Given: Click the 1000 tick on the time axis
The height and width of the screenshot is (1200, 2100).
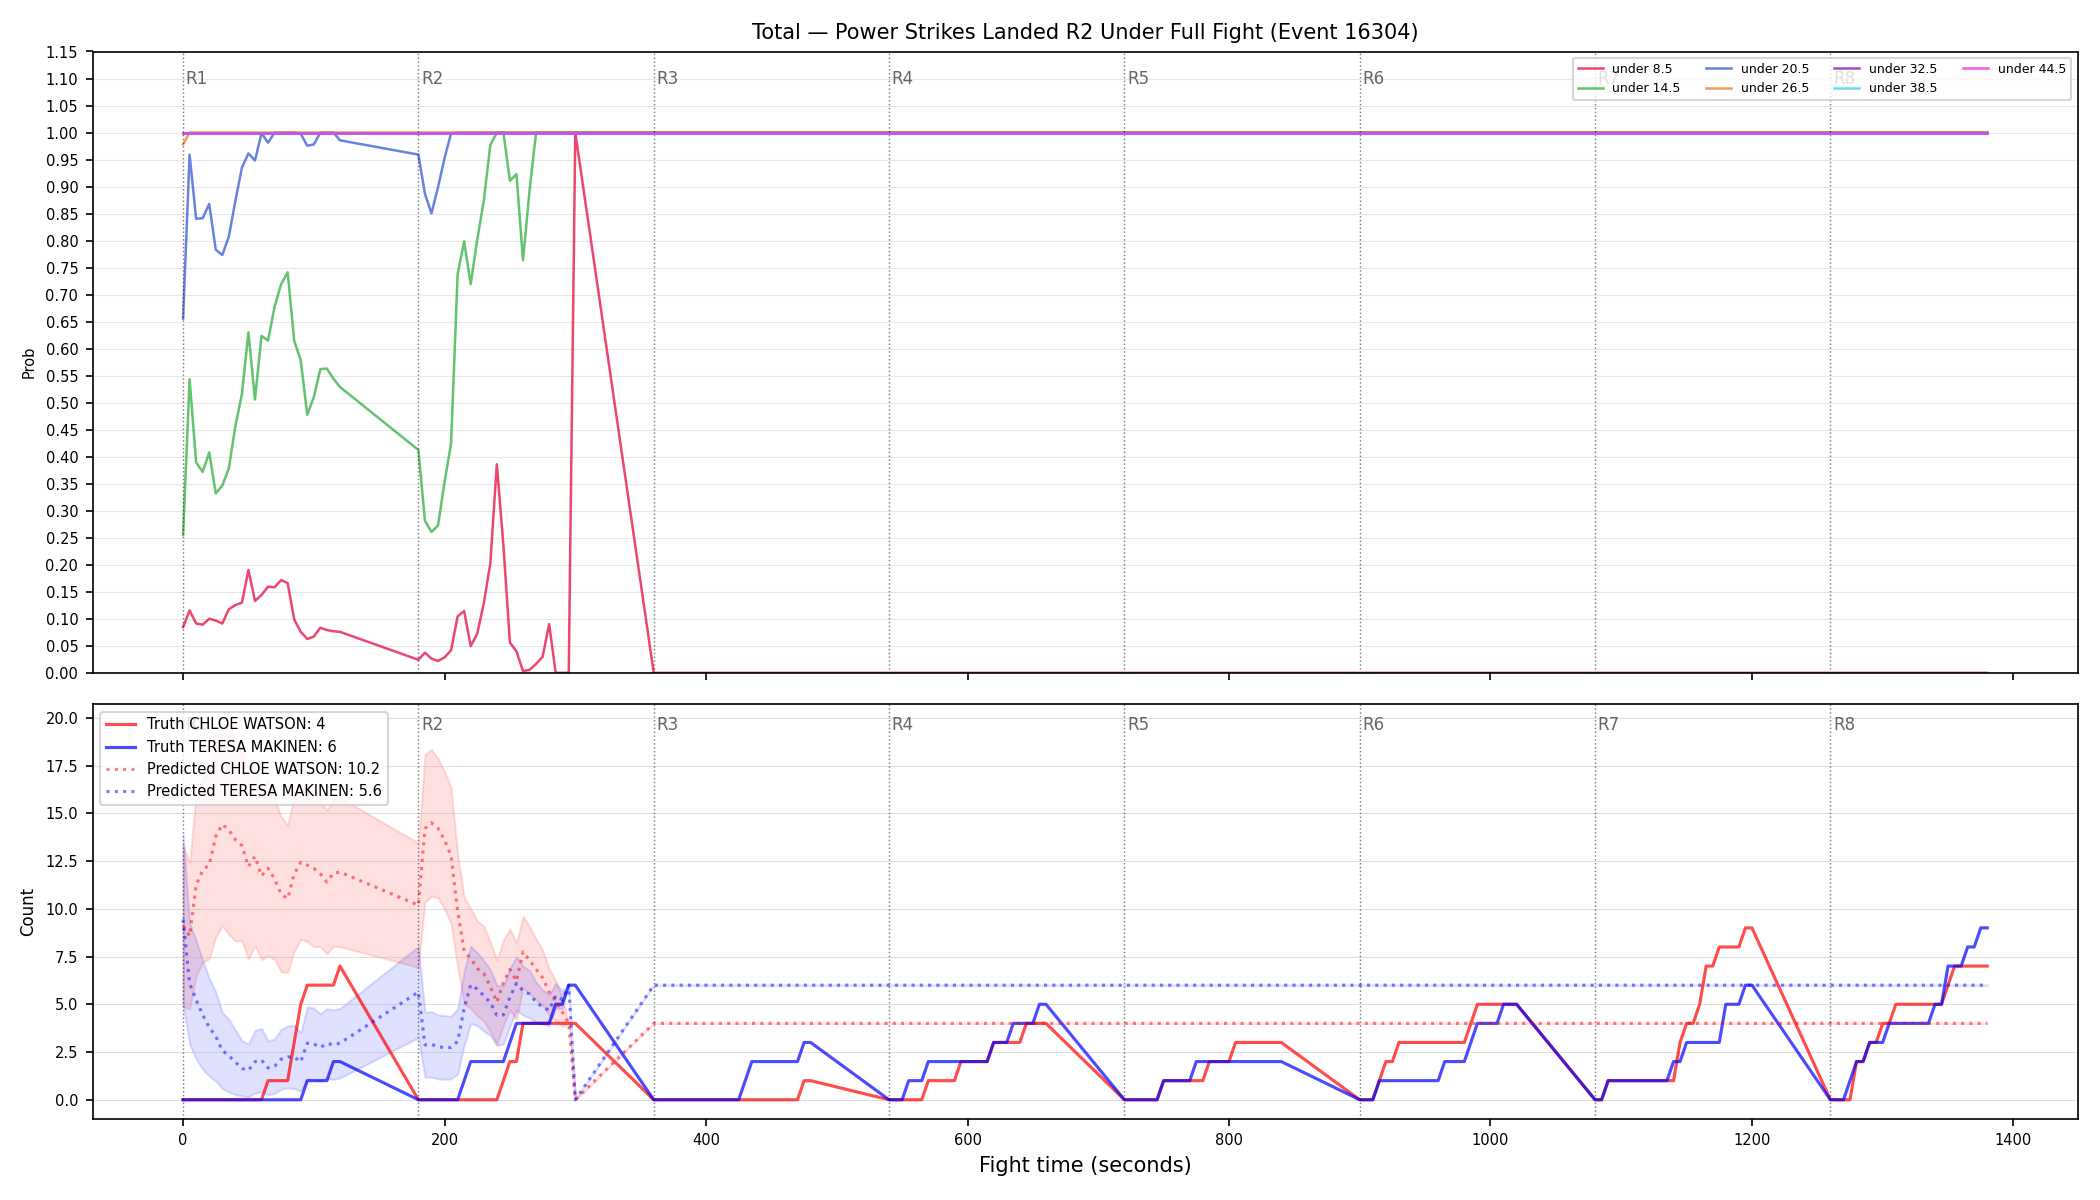Looking at the screenshot, I should [1490, 1139].
